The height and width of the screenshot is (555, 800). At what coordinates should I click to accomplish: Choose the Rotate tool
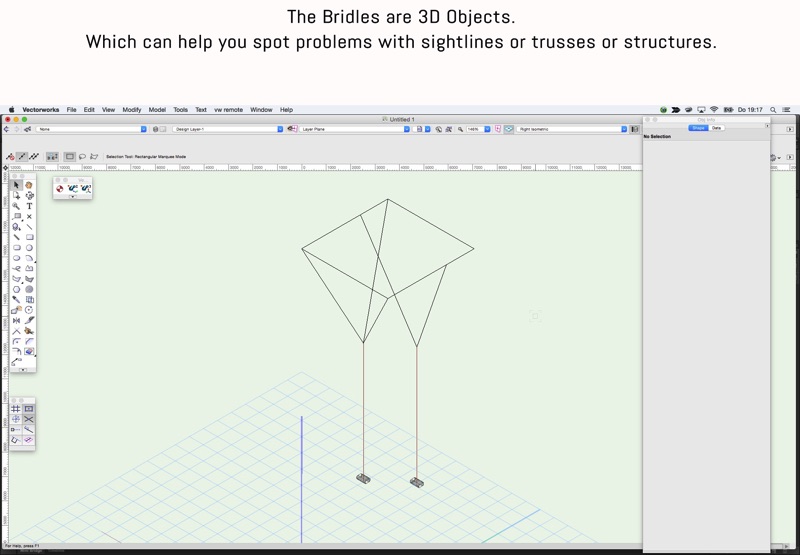coord(29,310)
